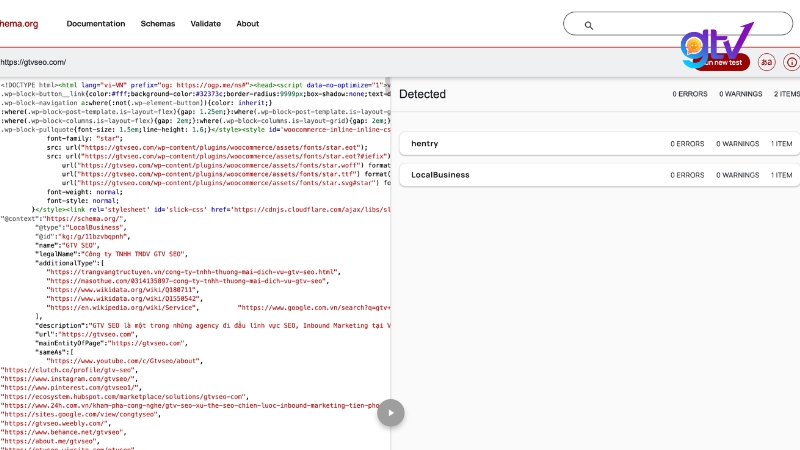Viewport: 800px width, 450px height.
Task: Click the GTV logo overlay
Action: (x=714, y=42)
